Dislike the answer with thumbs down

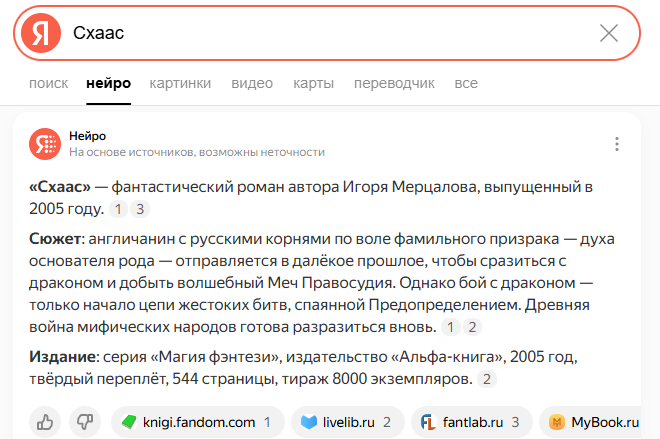point(85,422)
